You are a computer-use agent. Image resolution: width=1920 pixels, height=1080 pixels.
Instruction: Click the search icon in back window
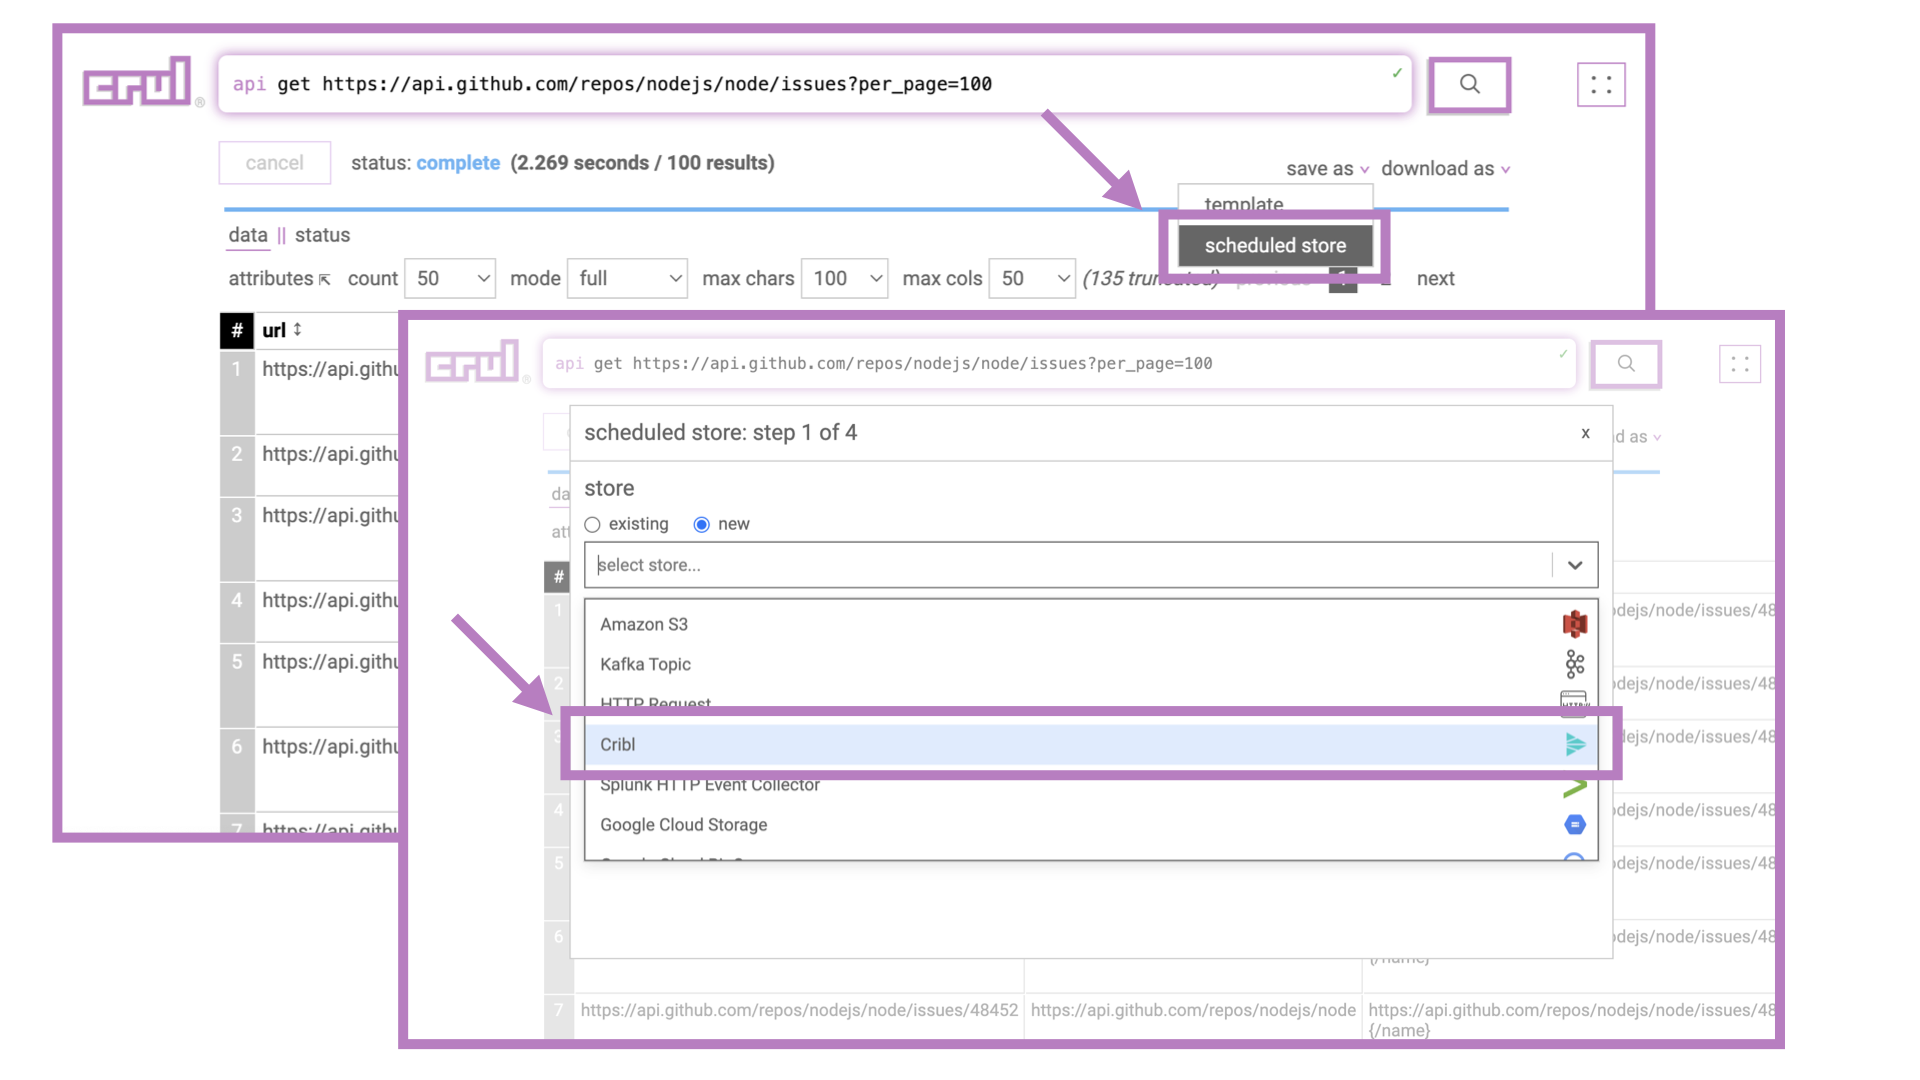click(x=1469, y=84)
